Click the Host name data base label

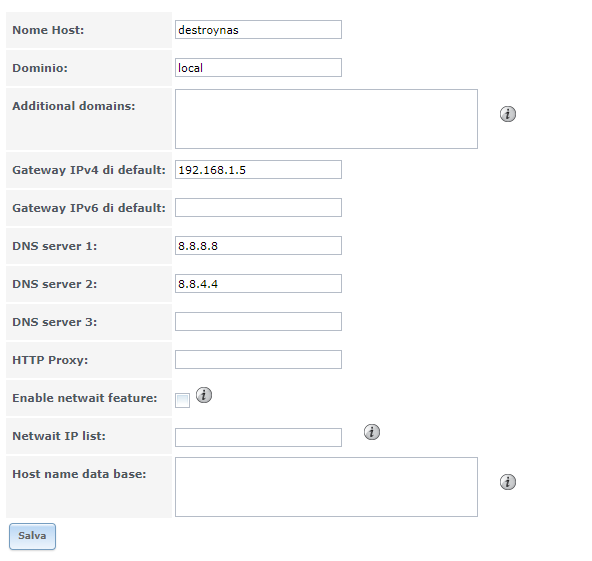[79, 474]
